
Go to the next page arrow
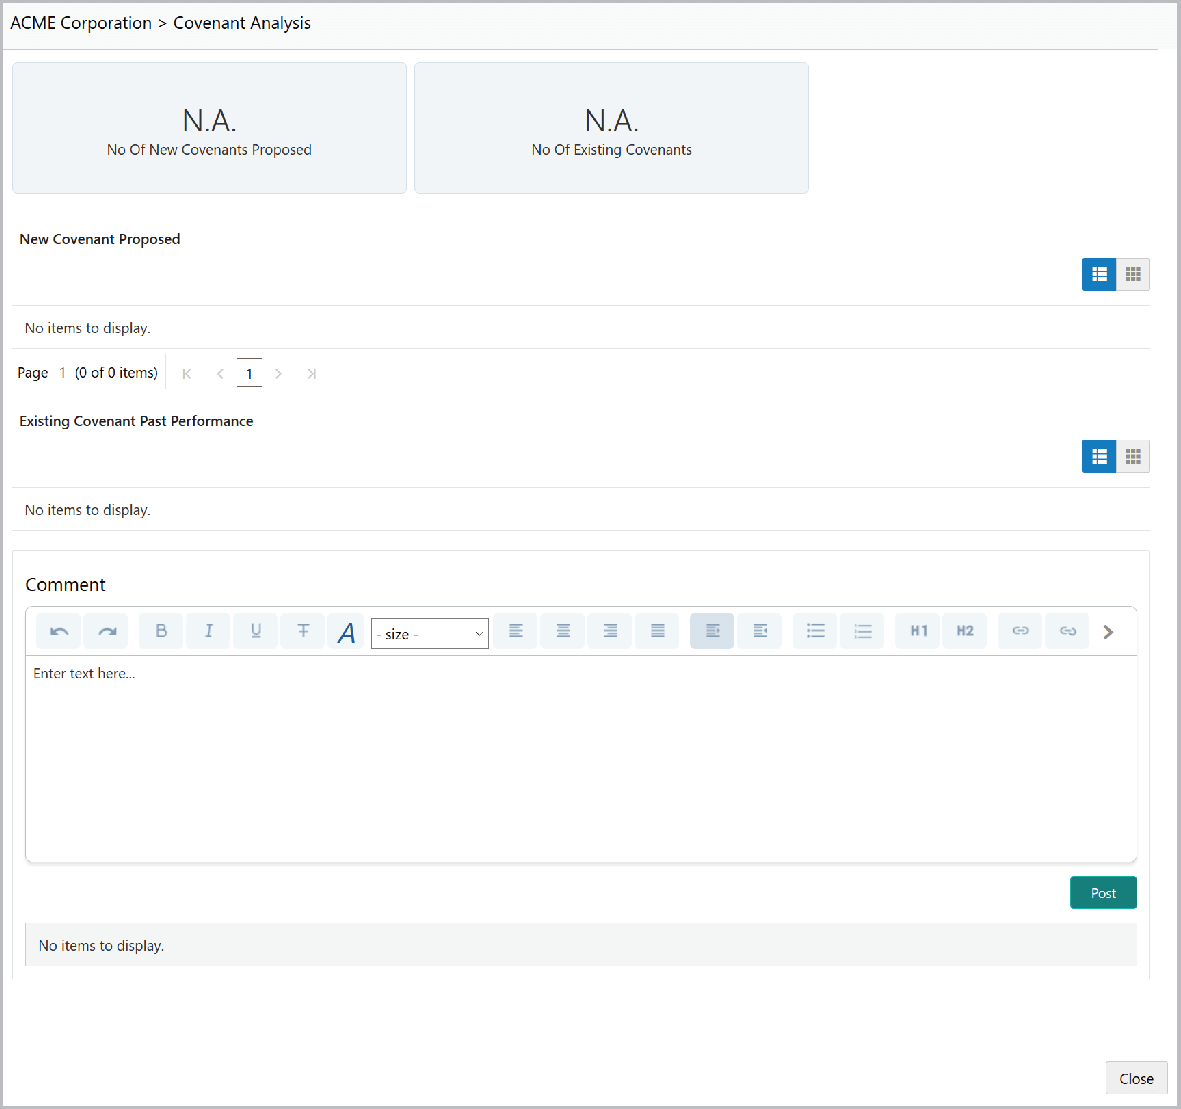[x=279, y=374]
